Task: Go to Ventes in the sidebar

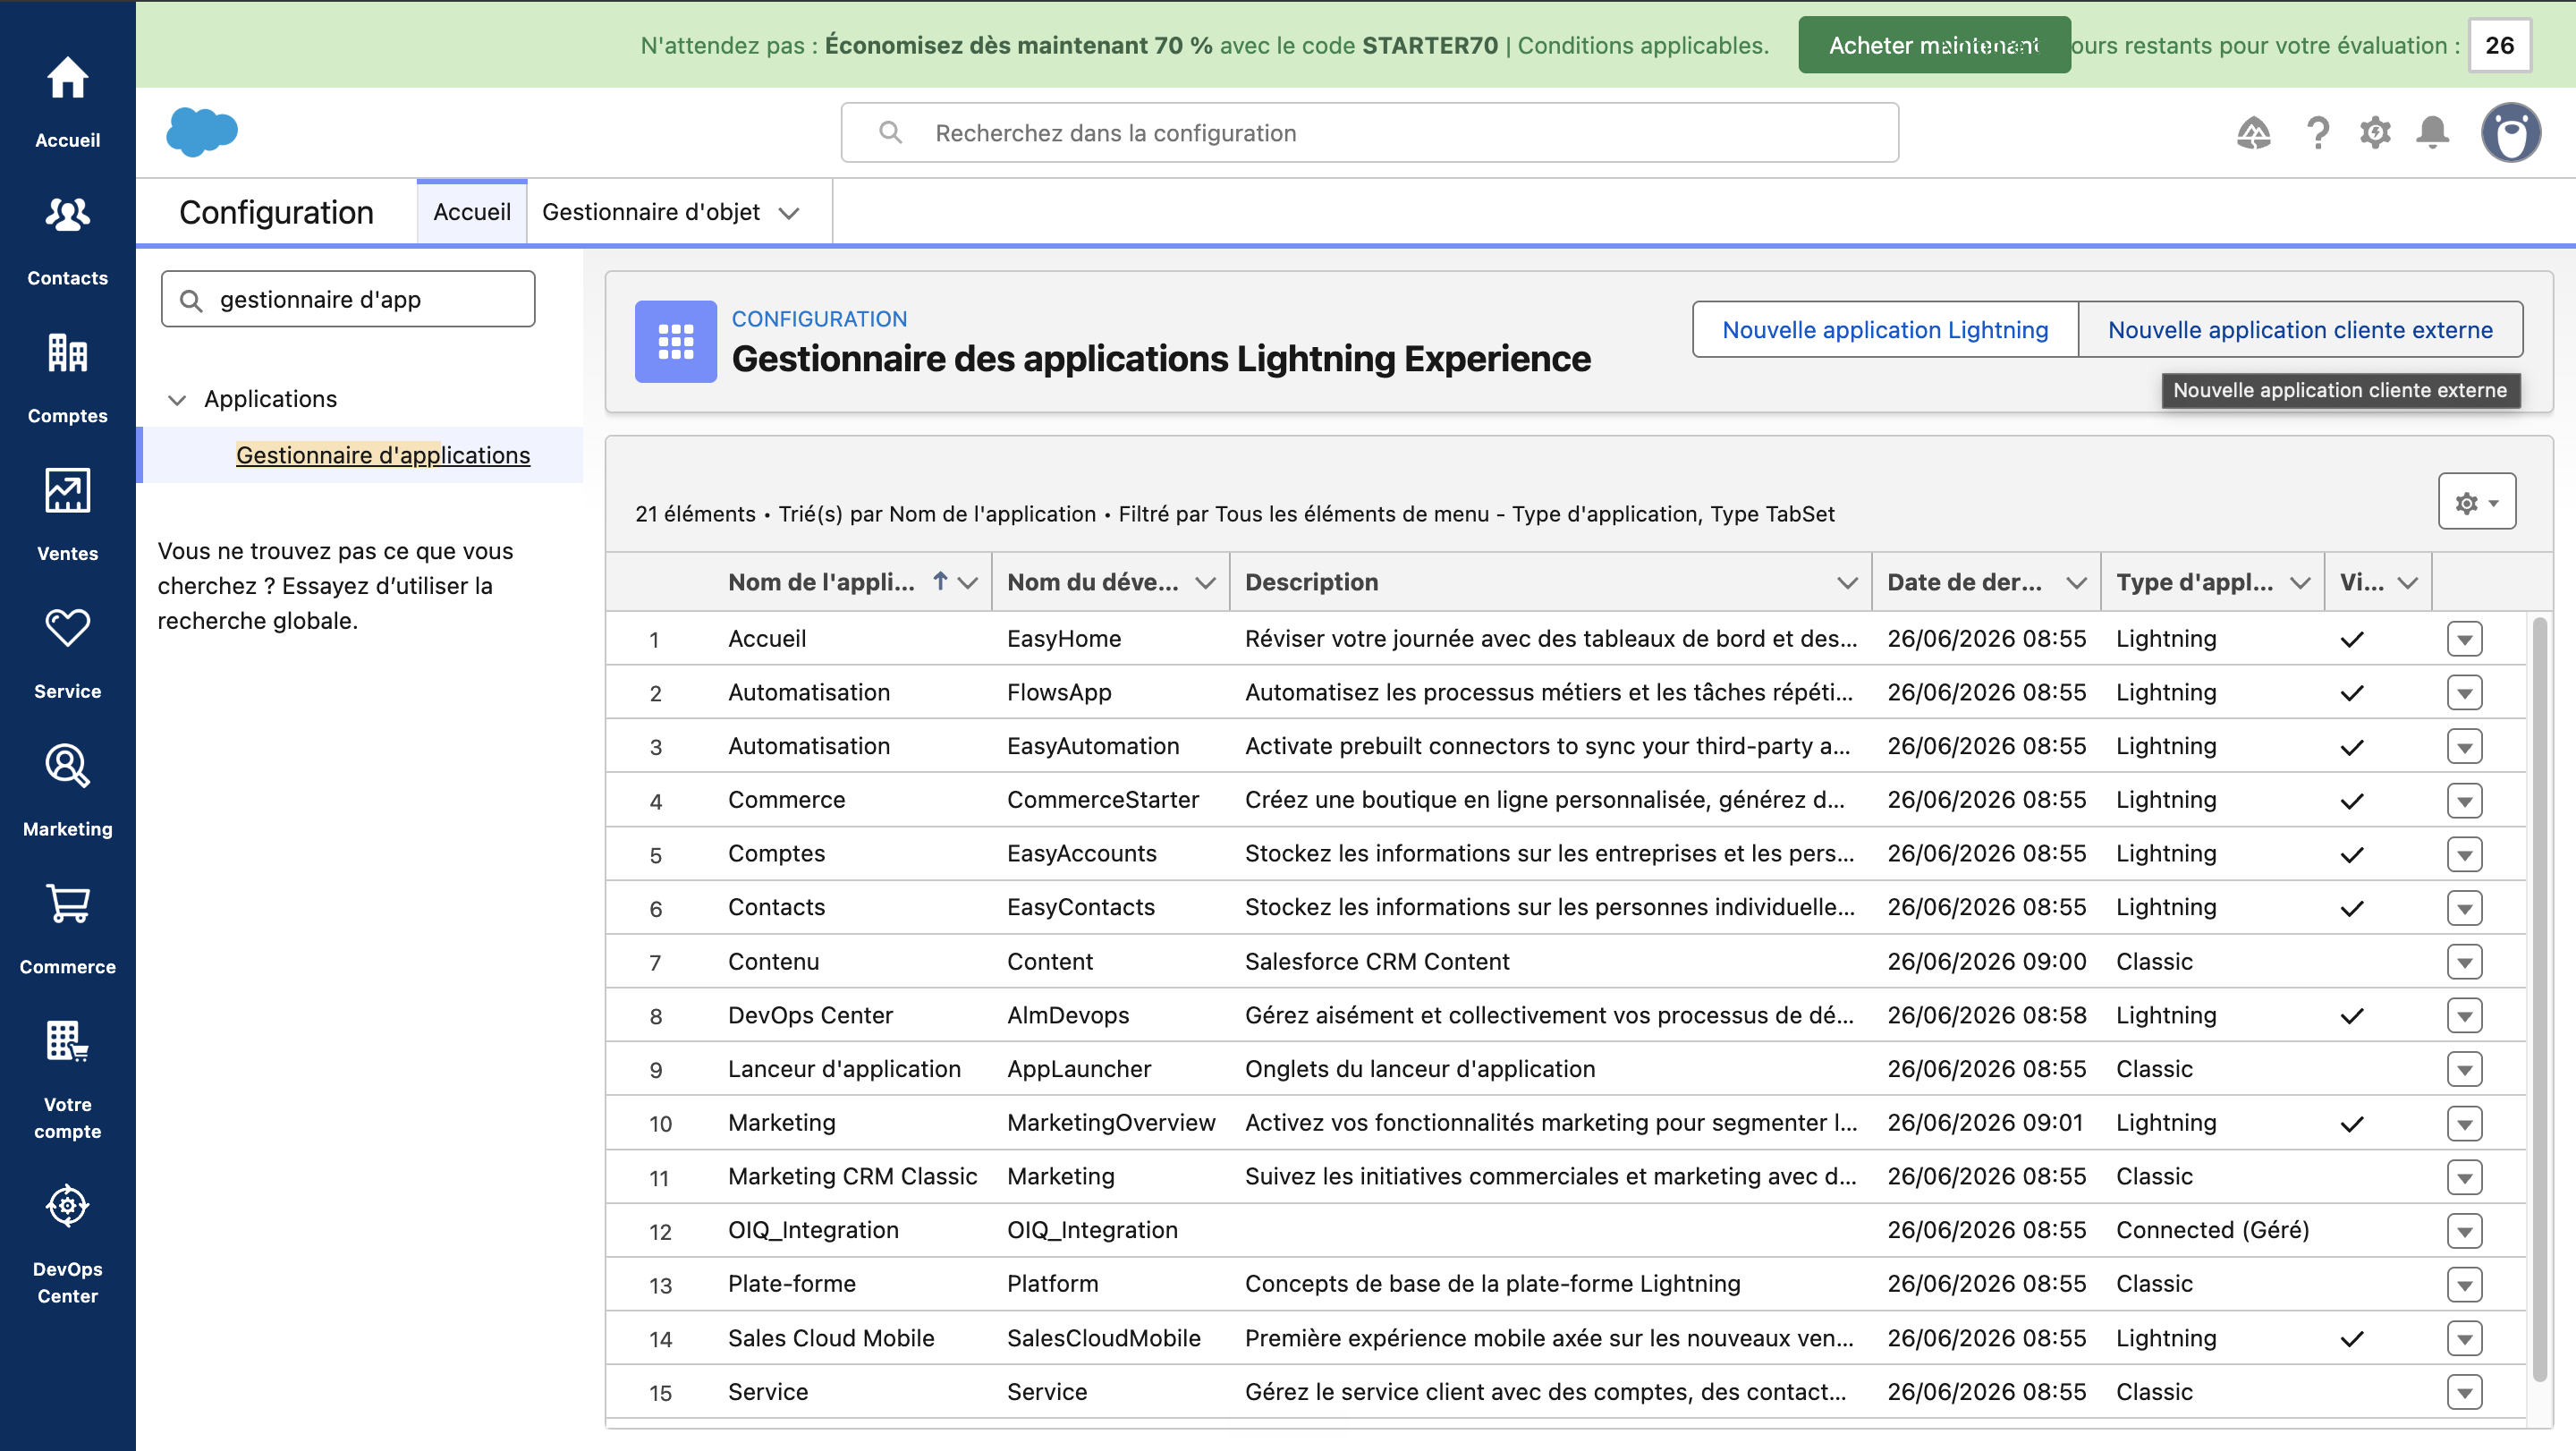Action: pyautogui.click(x=67, y=516)
